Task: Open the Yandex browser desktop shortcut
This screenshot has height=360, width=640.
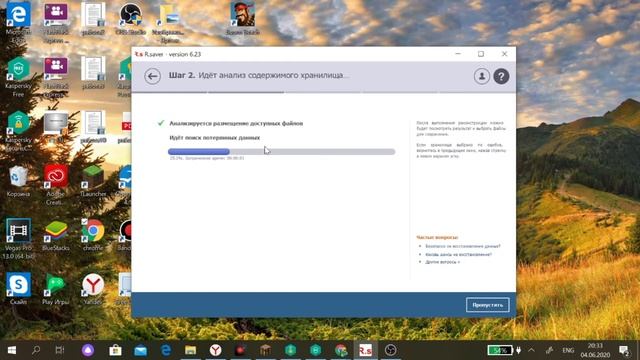Action: click(x=93, y=289)
